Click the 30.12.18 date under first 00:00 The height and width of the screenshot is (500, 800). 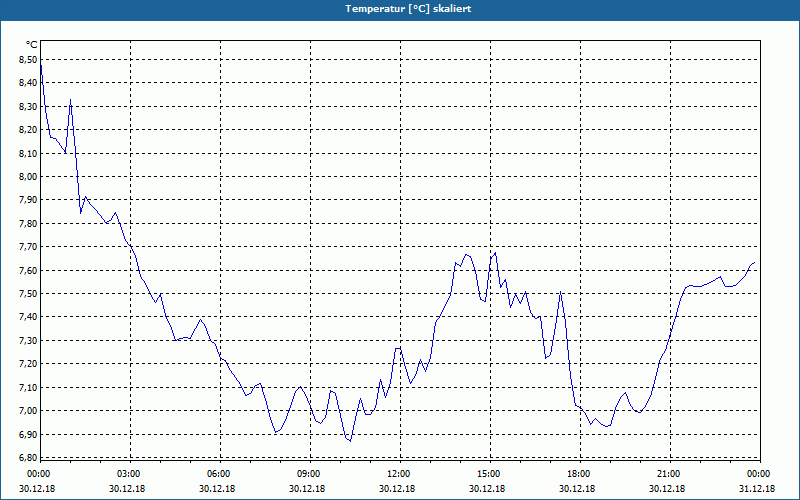click(37, 488)
